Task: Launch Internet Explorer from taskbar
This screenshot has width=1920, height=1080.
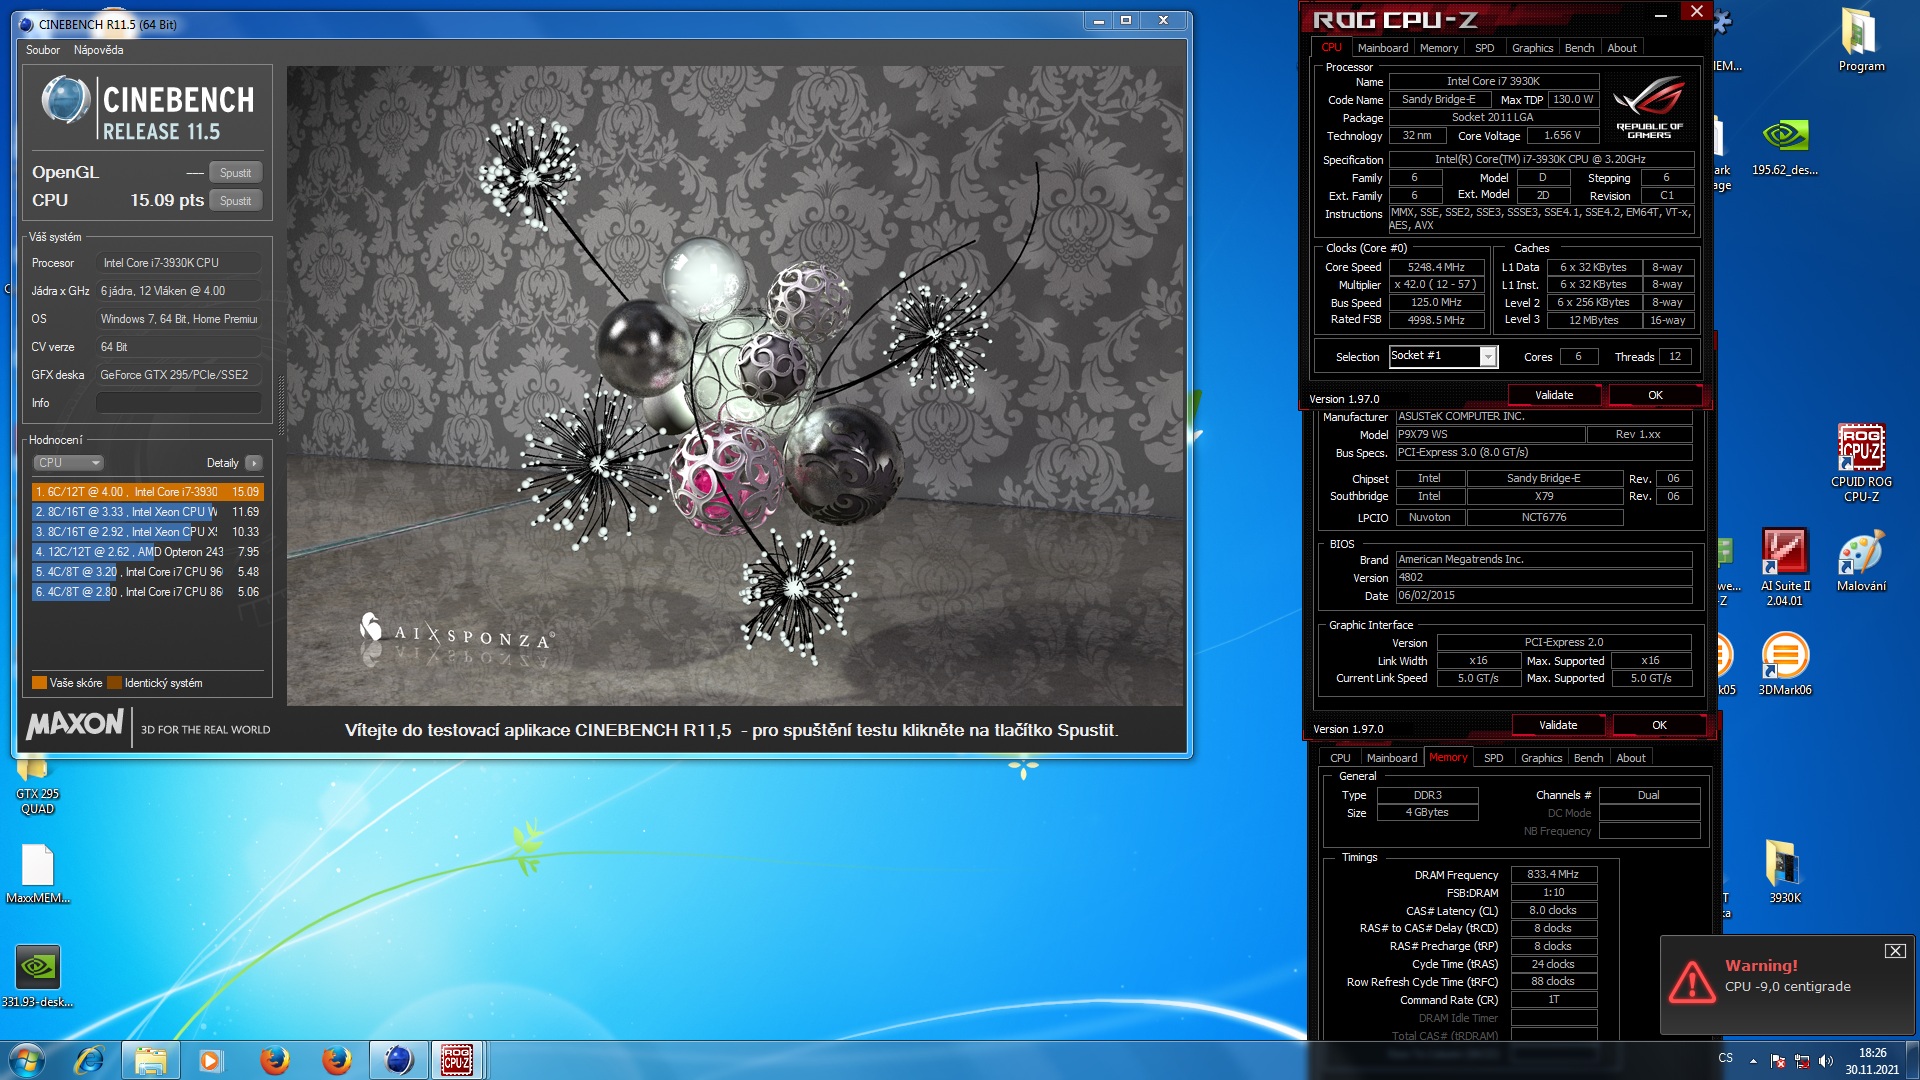Action: click(x=89, y=1060)
